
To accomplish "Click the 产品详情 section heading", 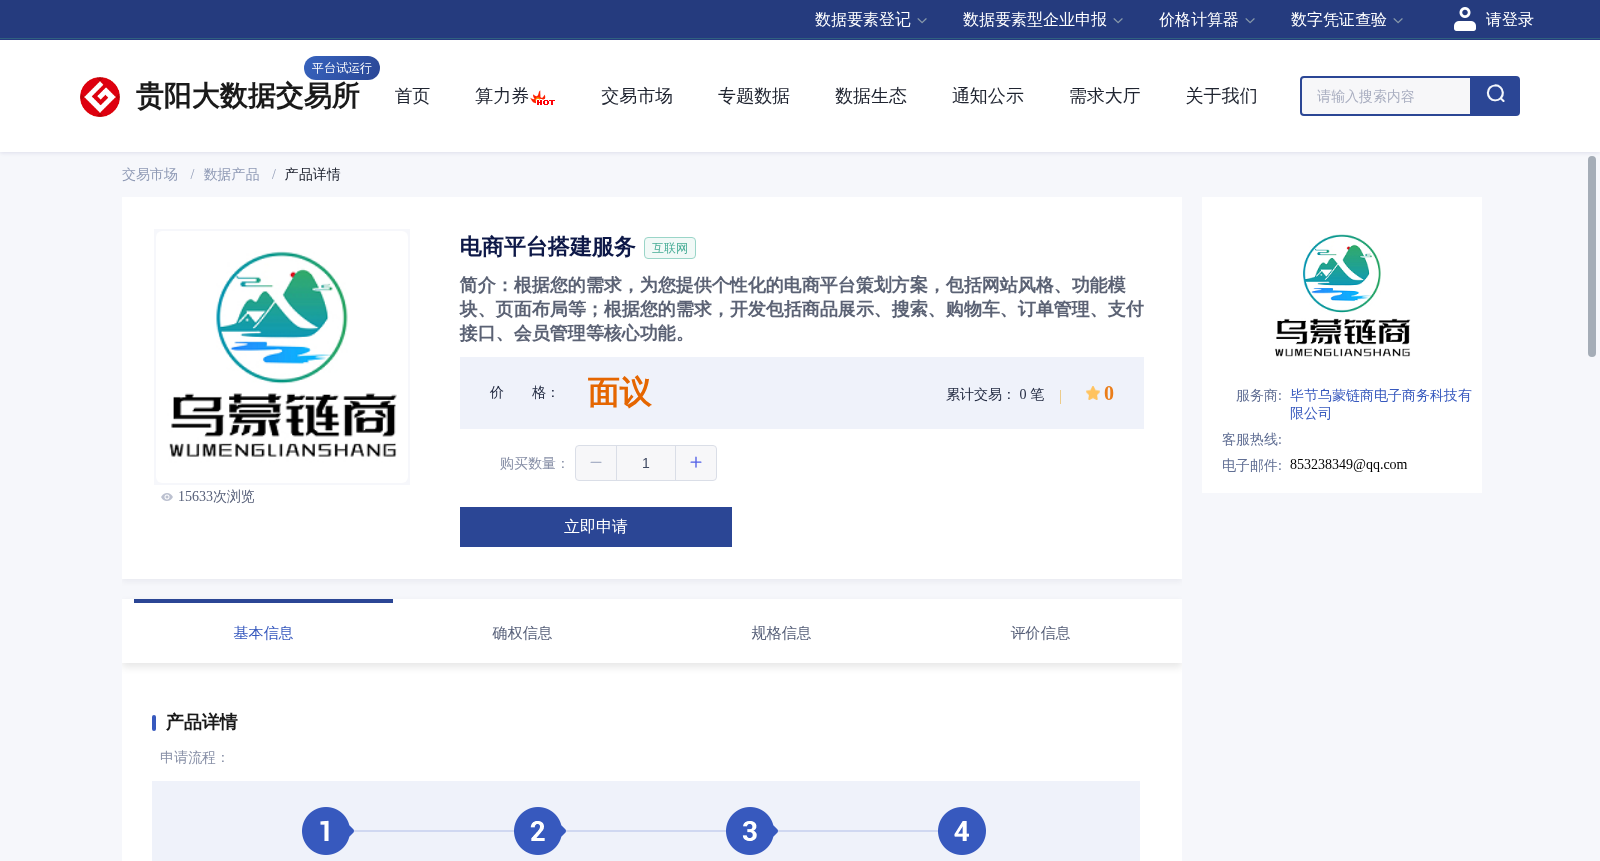I will click(201, 722).
